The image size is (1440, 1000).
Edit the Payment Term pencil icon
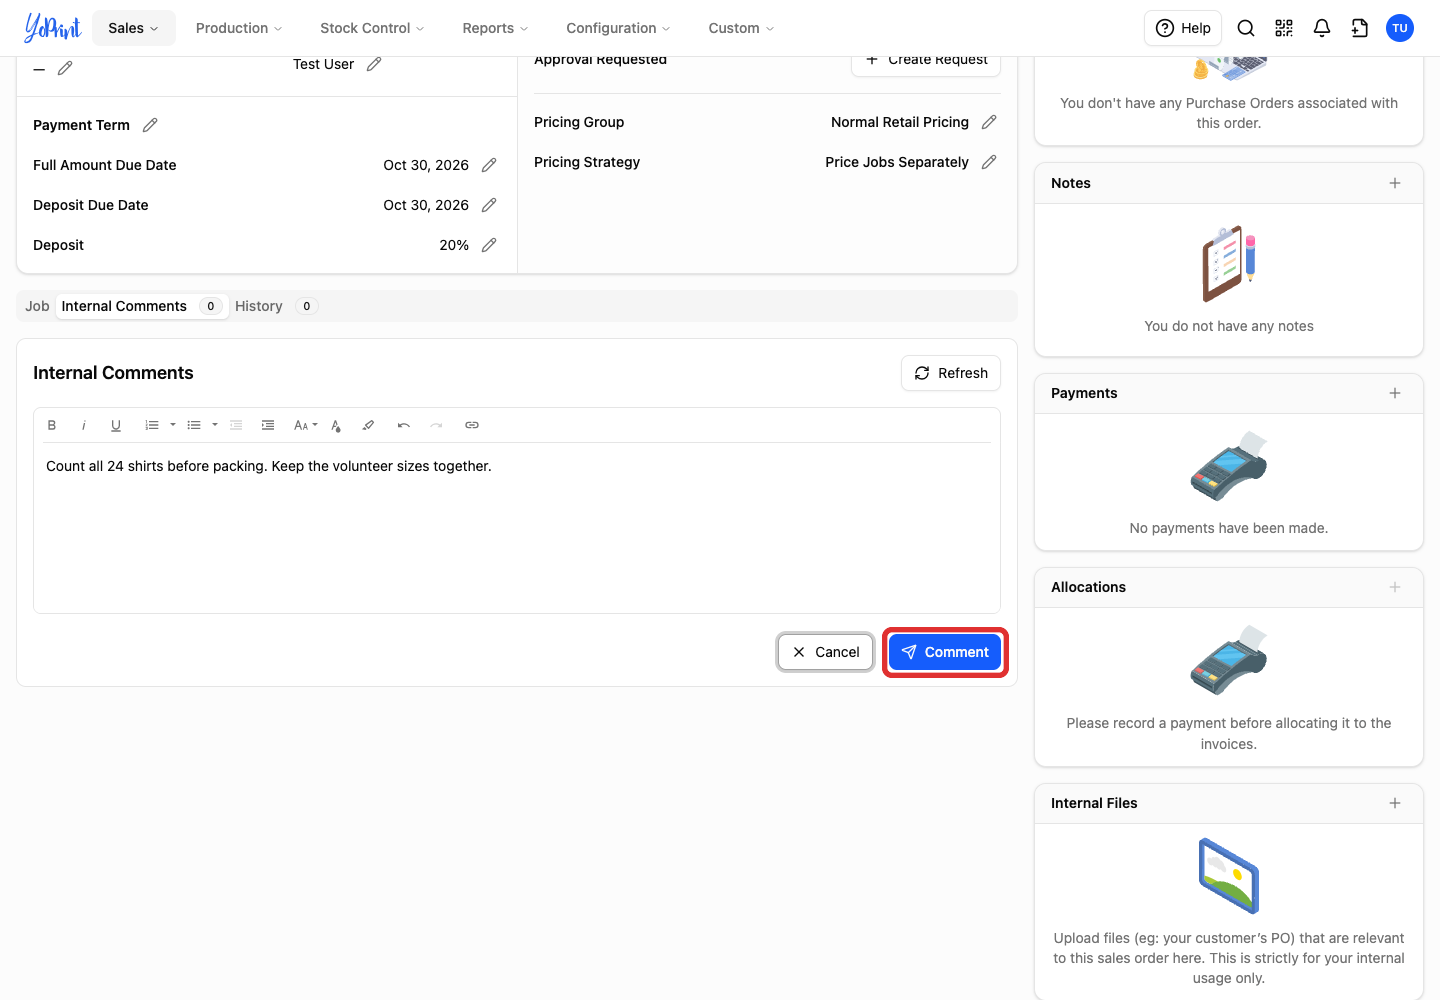pyautogui.click(x=150, y=125)
